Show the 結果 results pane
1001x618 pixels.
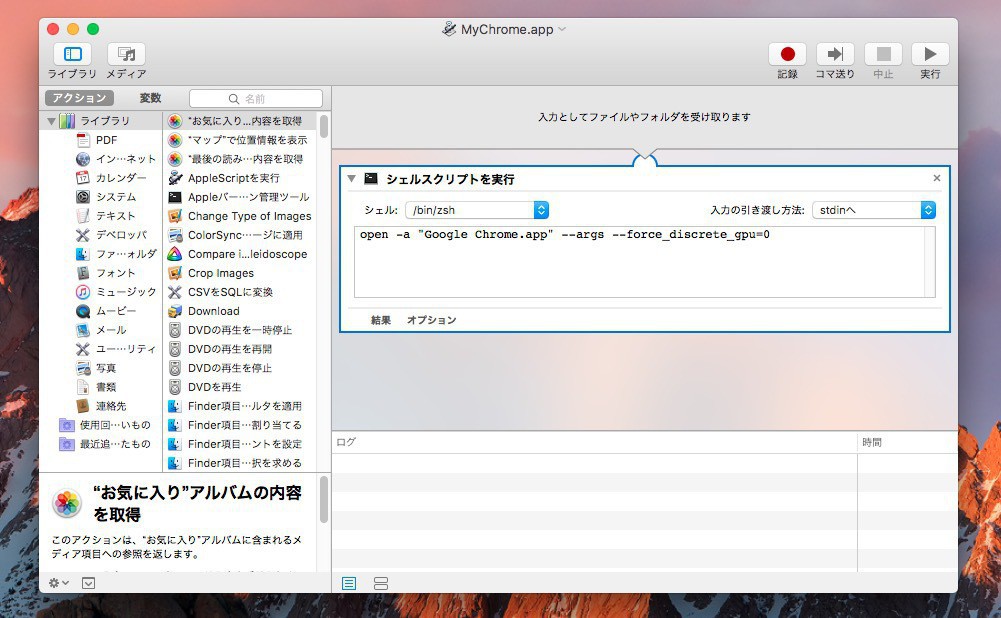pos(380,320)
